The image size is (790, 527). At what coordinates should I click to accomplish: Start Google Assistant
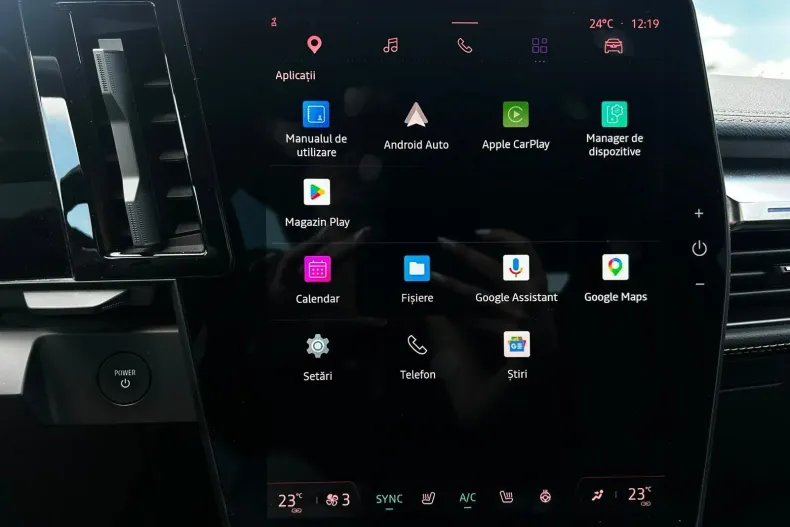coord(516,279)
